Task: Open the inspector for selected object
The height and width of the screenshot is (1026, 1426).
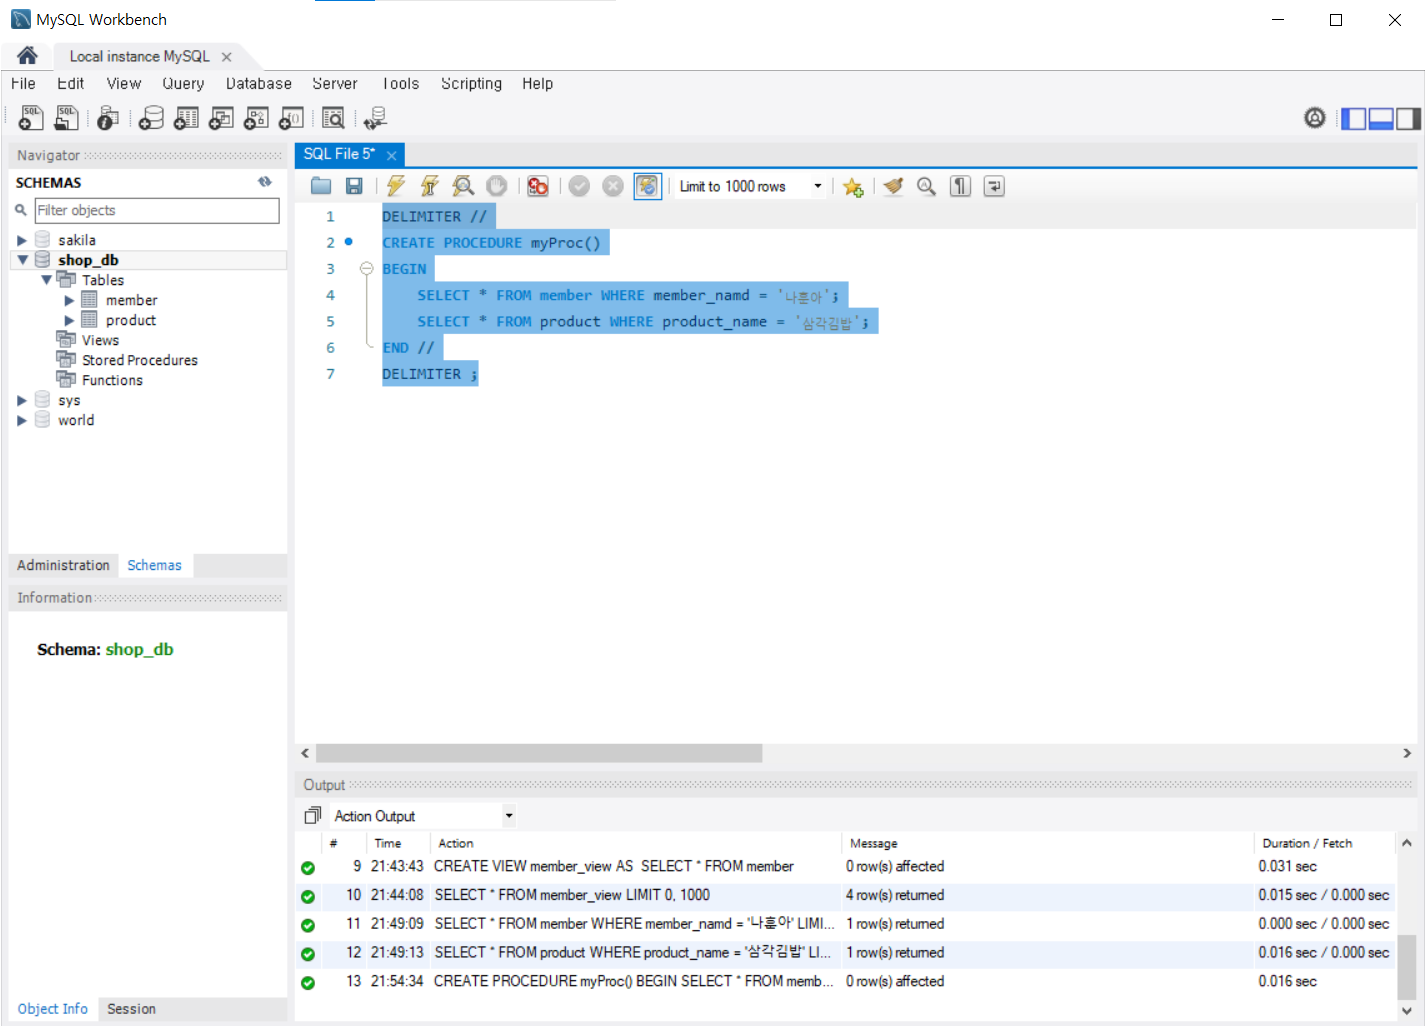Action: coord(108,118)
